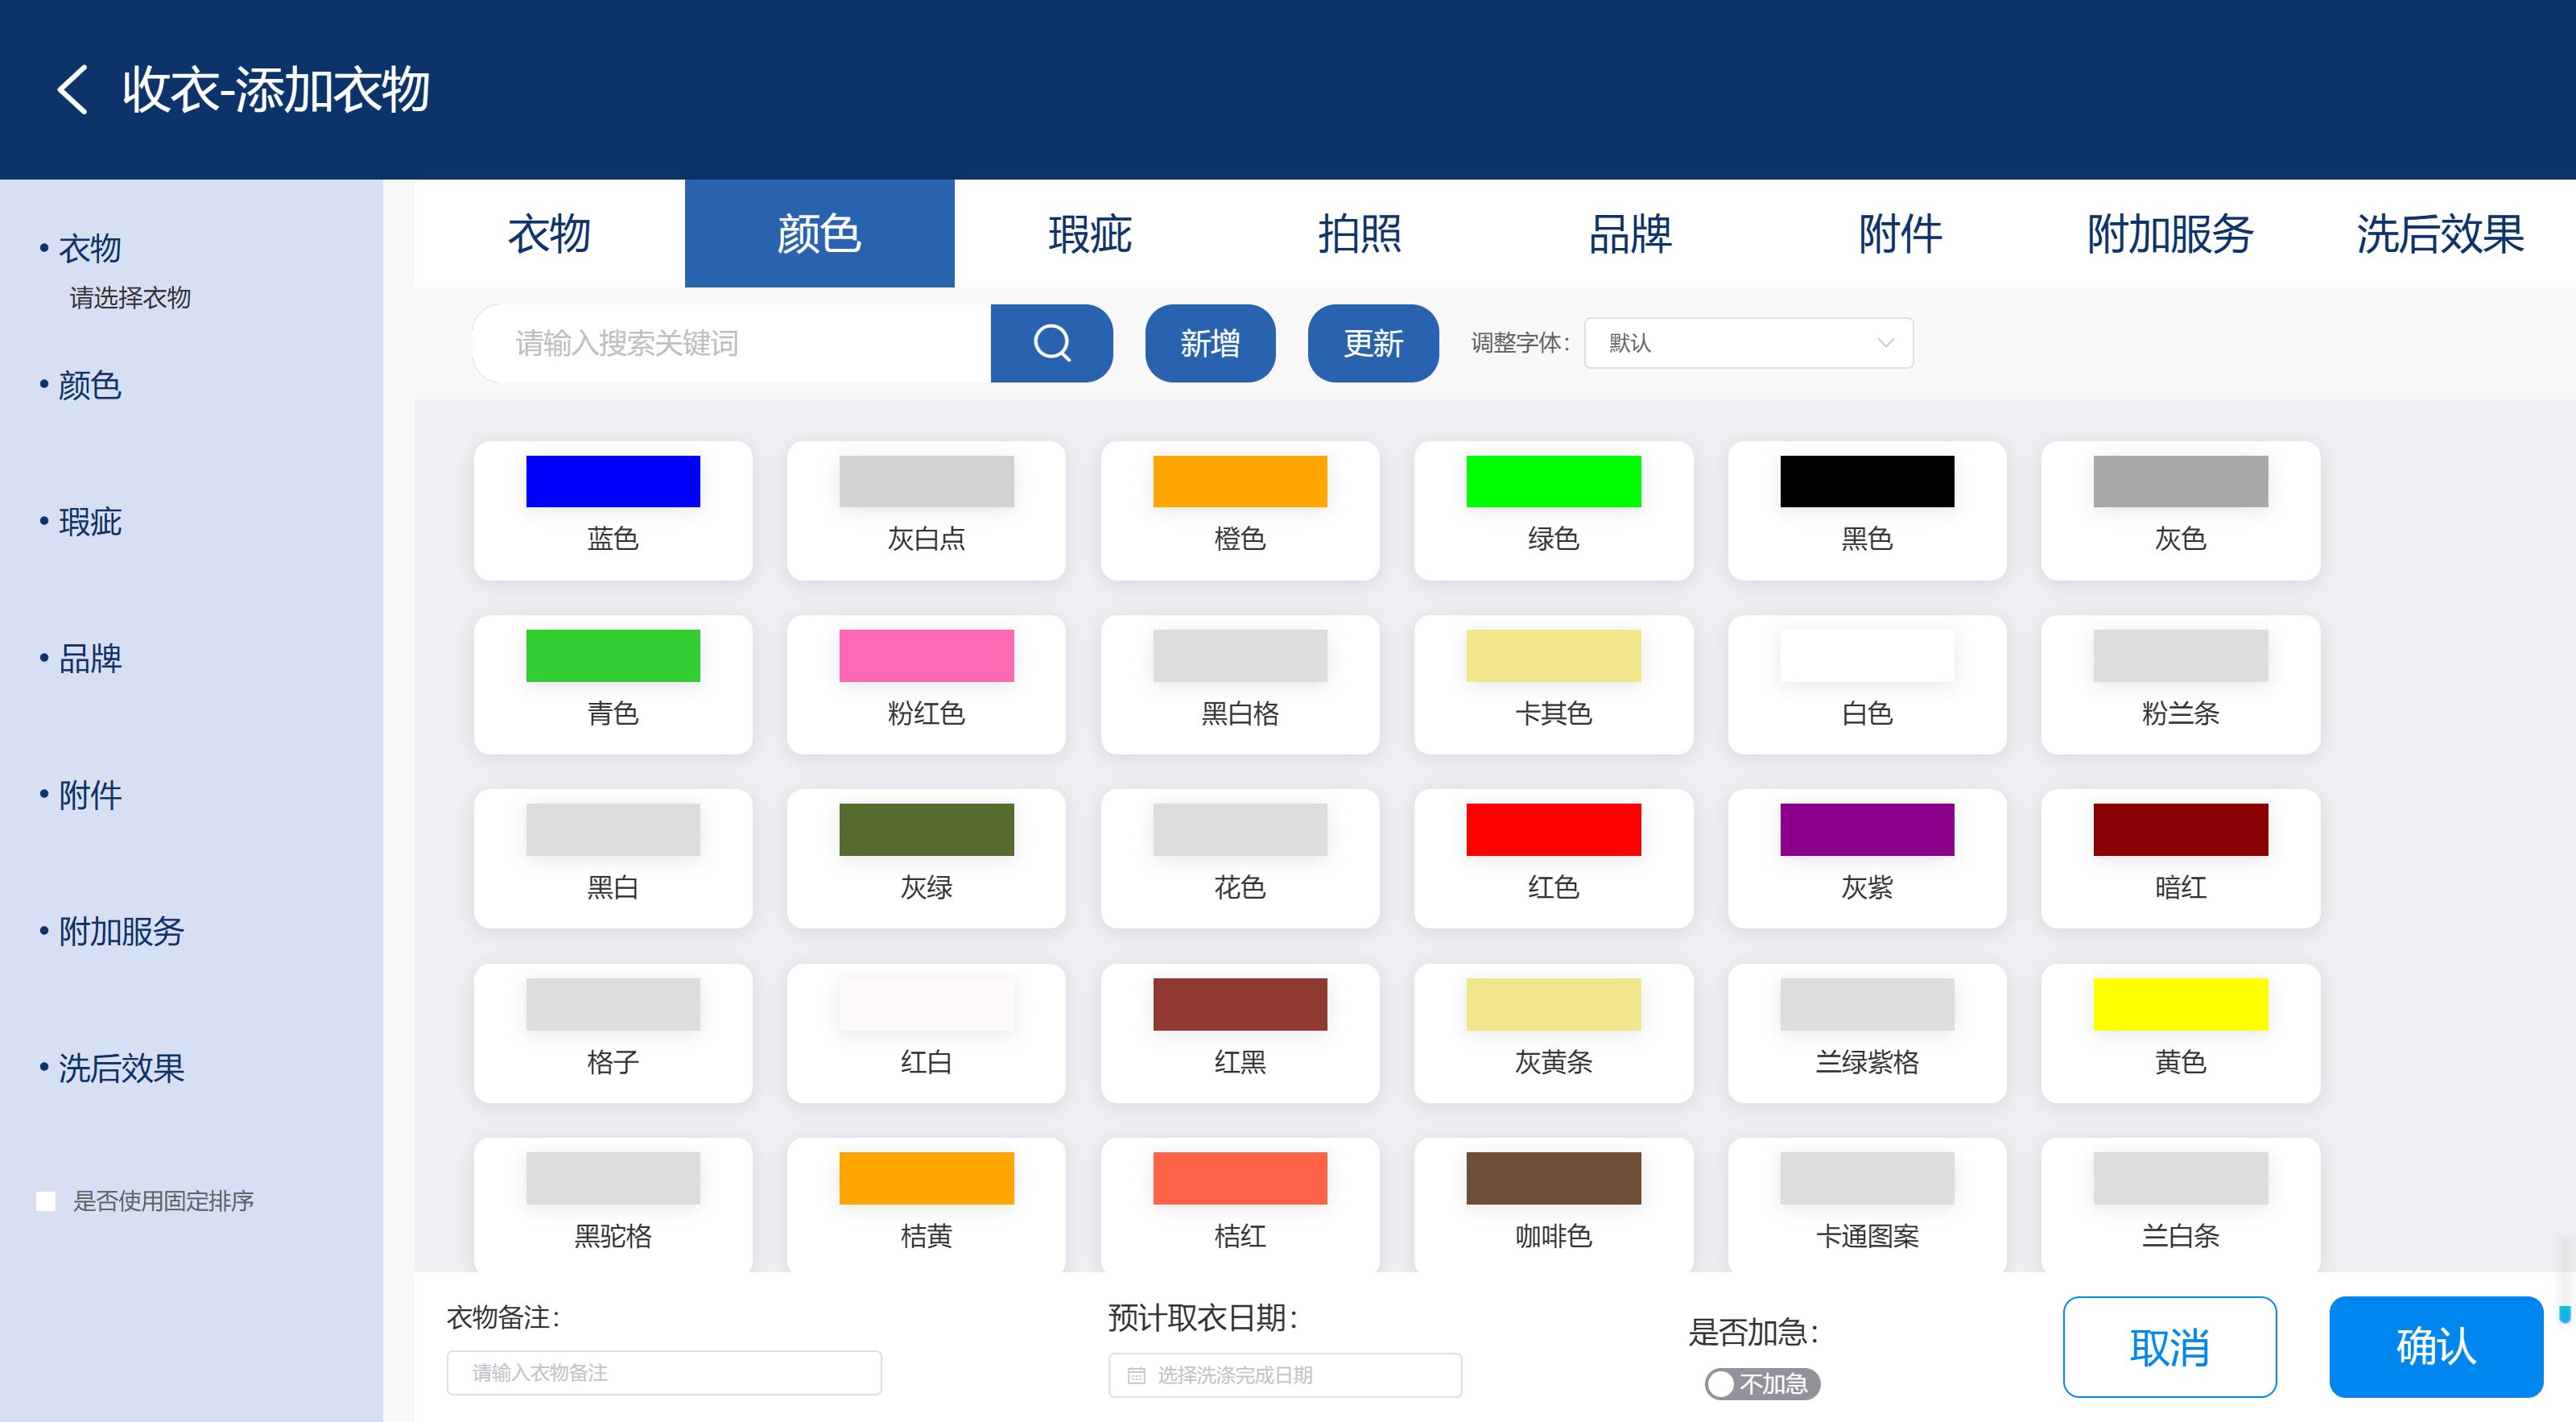Viewport: 2576px width, 1422px height.
Task: Click the back arrow in header
Action: [72, 90]
